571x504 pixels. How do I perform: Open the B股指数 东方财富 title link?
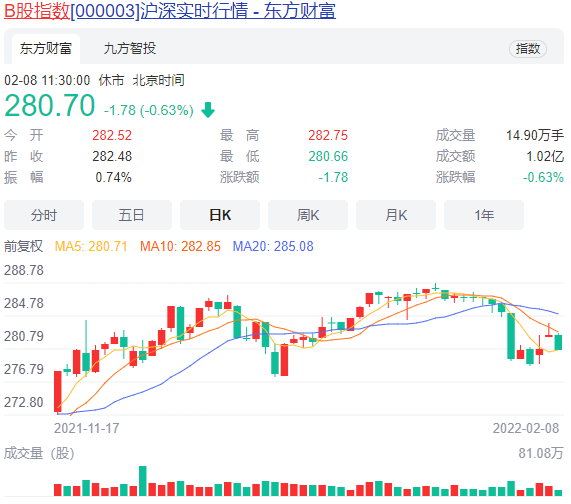click(x=170, y=11)
